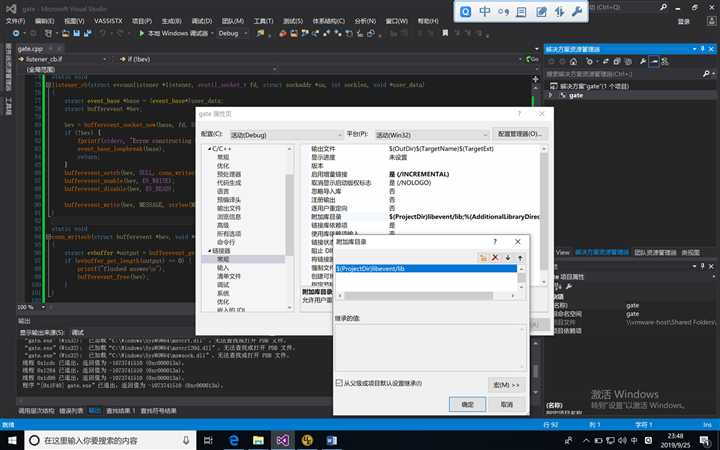Click the 配置管理器(O)... button
The image size is (720, 450).
pos(520,134)
